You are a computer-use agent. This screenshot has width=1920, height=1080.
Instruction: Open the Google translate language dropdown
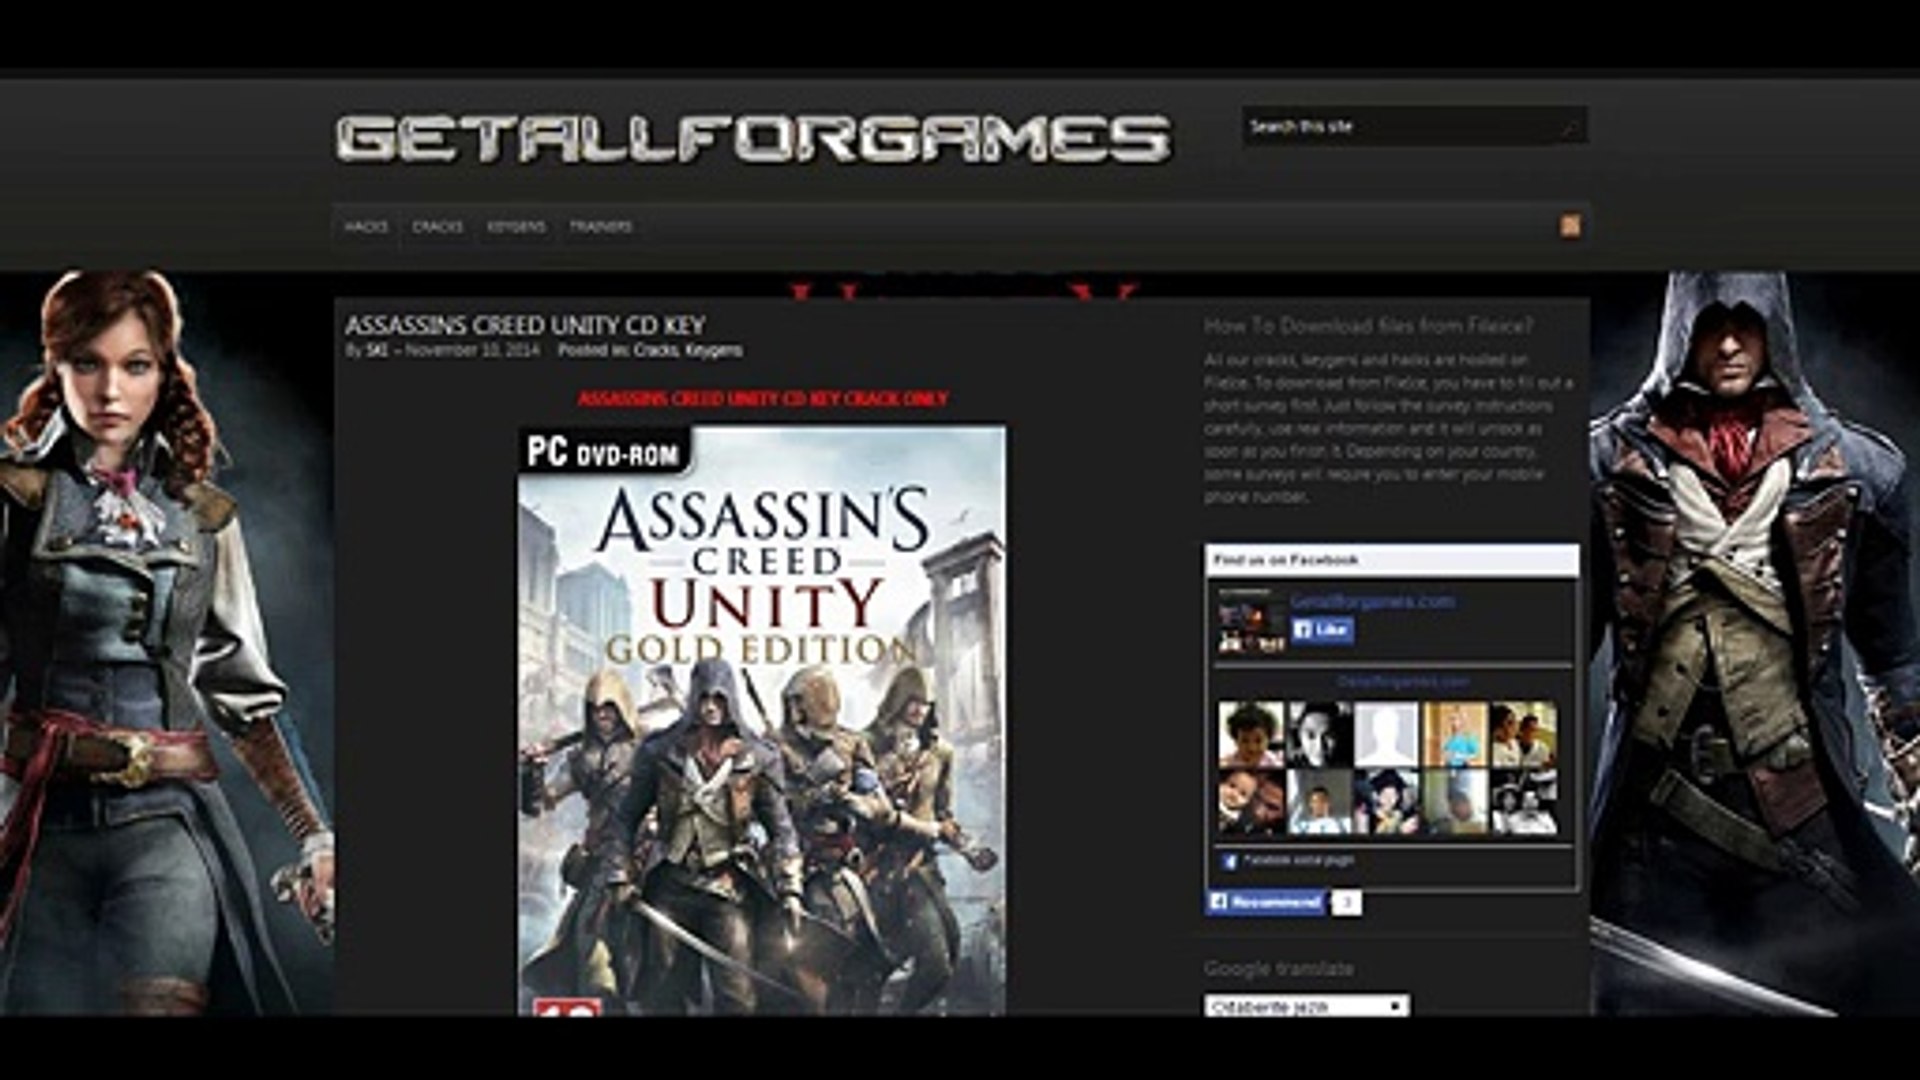click(1306, 1006)
